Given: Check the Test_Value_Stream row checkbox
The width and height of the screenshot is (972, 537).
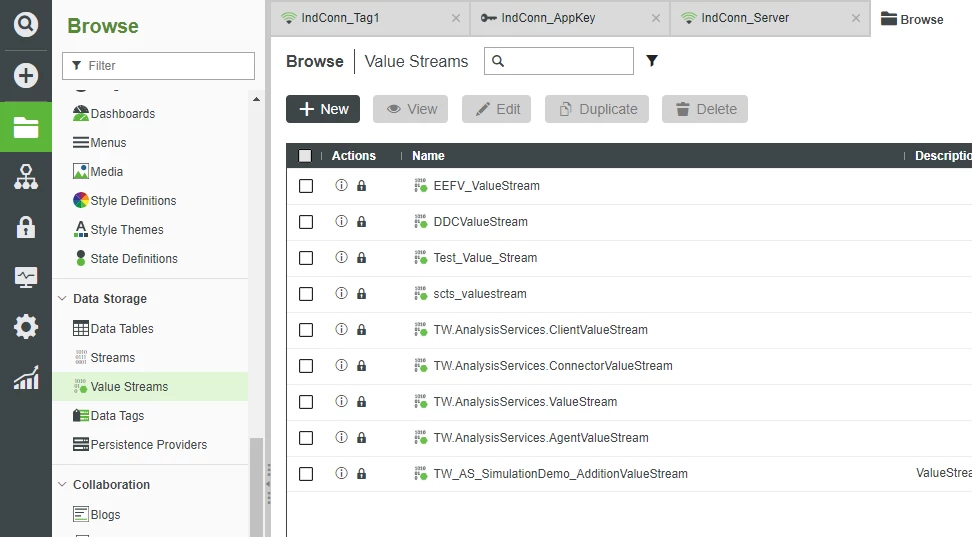Looking at the screenshot, I should [306, 258].
